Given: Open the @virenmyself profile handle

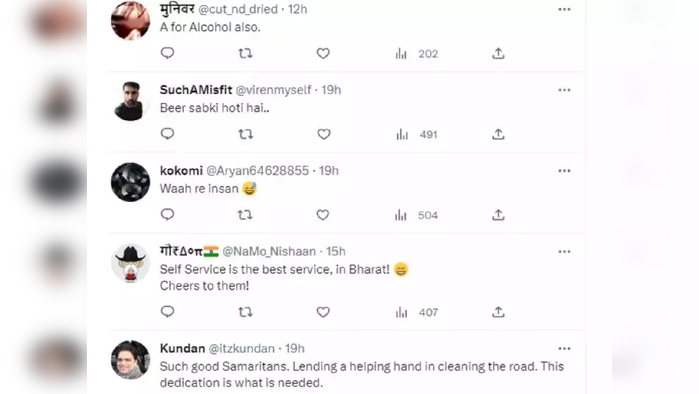Looking at the screenshot, I should pos(273,90).
